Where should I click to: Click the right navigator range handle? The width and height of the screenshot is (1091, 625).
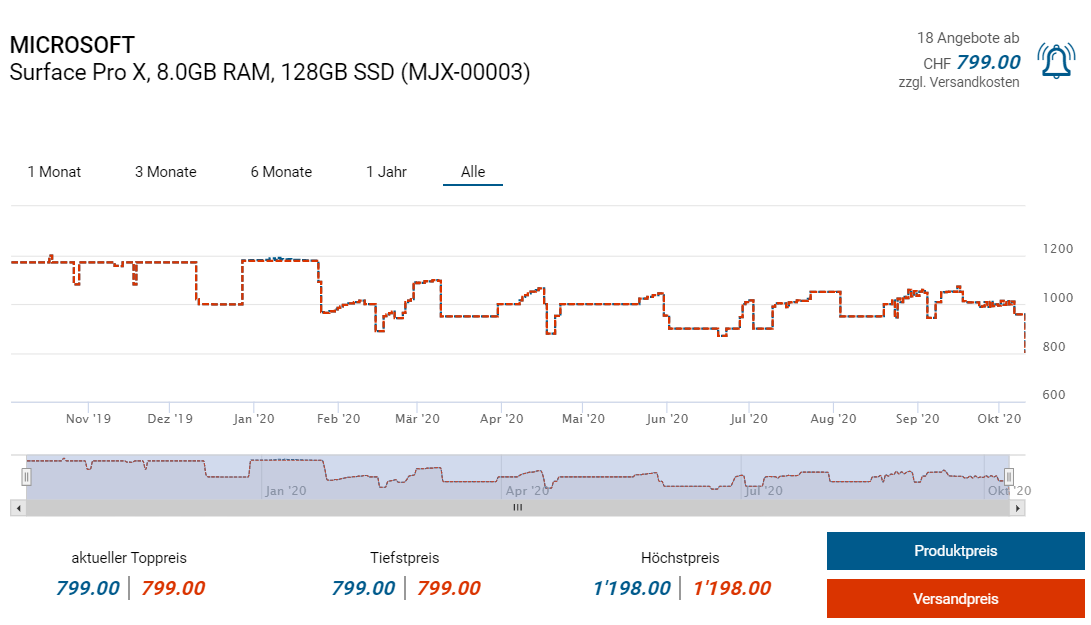click(x=1009, y=477)
